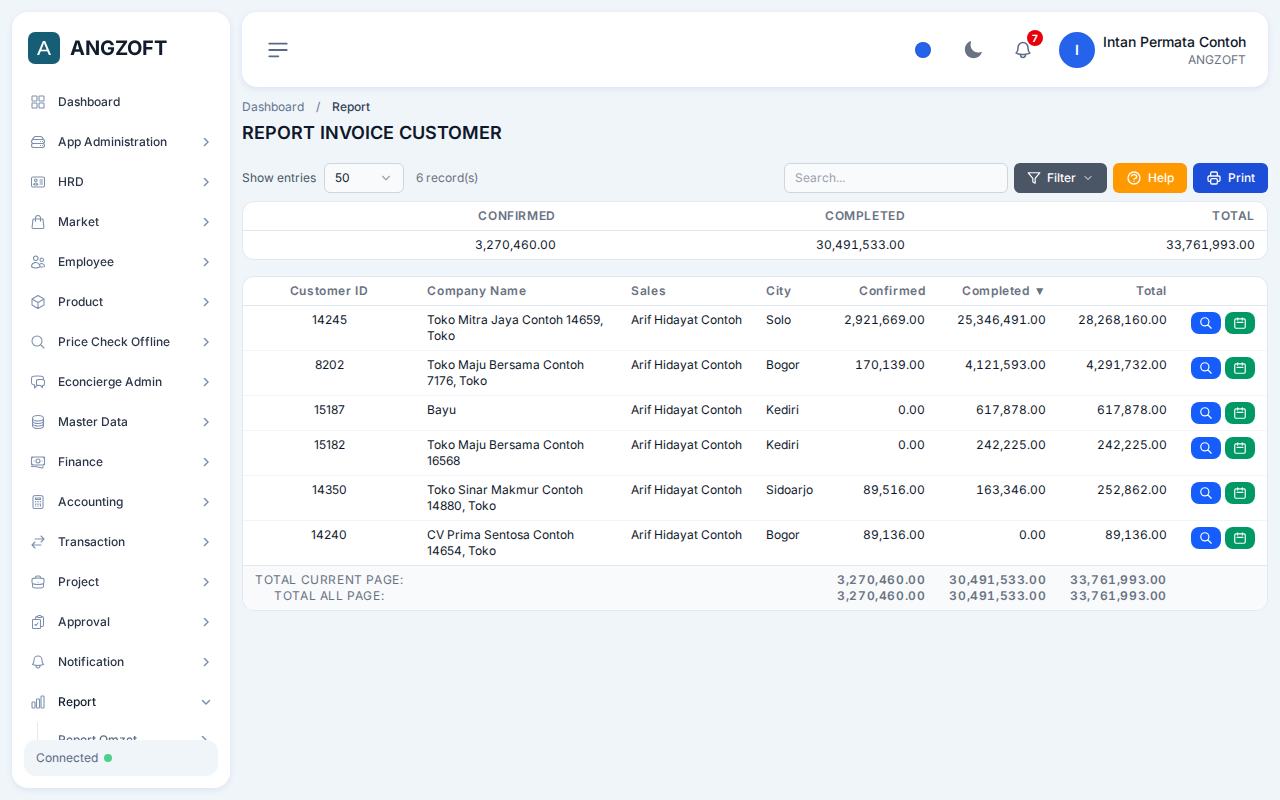Image resolution: width=1280 pixels, height=800 pixels.
Task: Click Report chart icon in sidebar
Action: click(38, 702)
